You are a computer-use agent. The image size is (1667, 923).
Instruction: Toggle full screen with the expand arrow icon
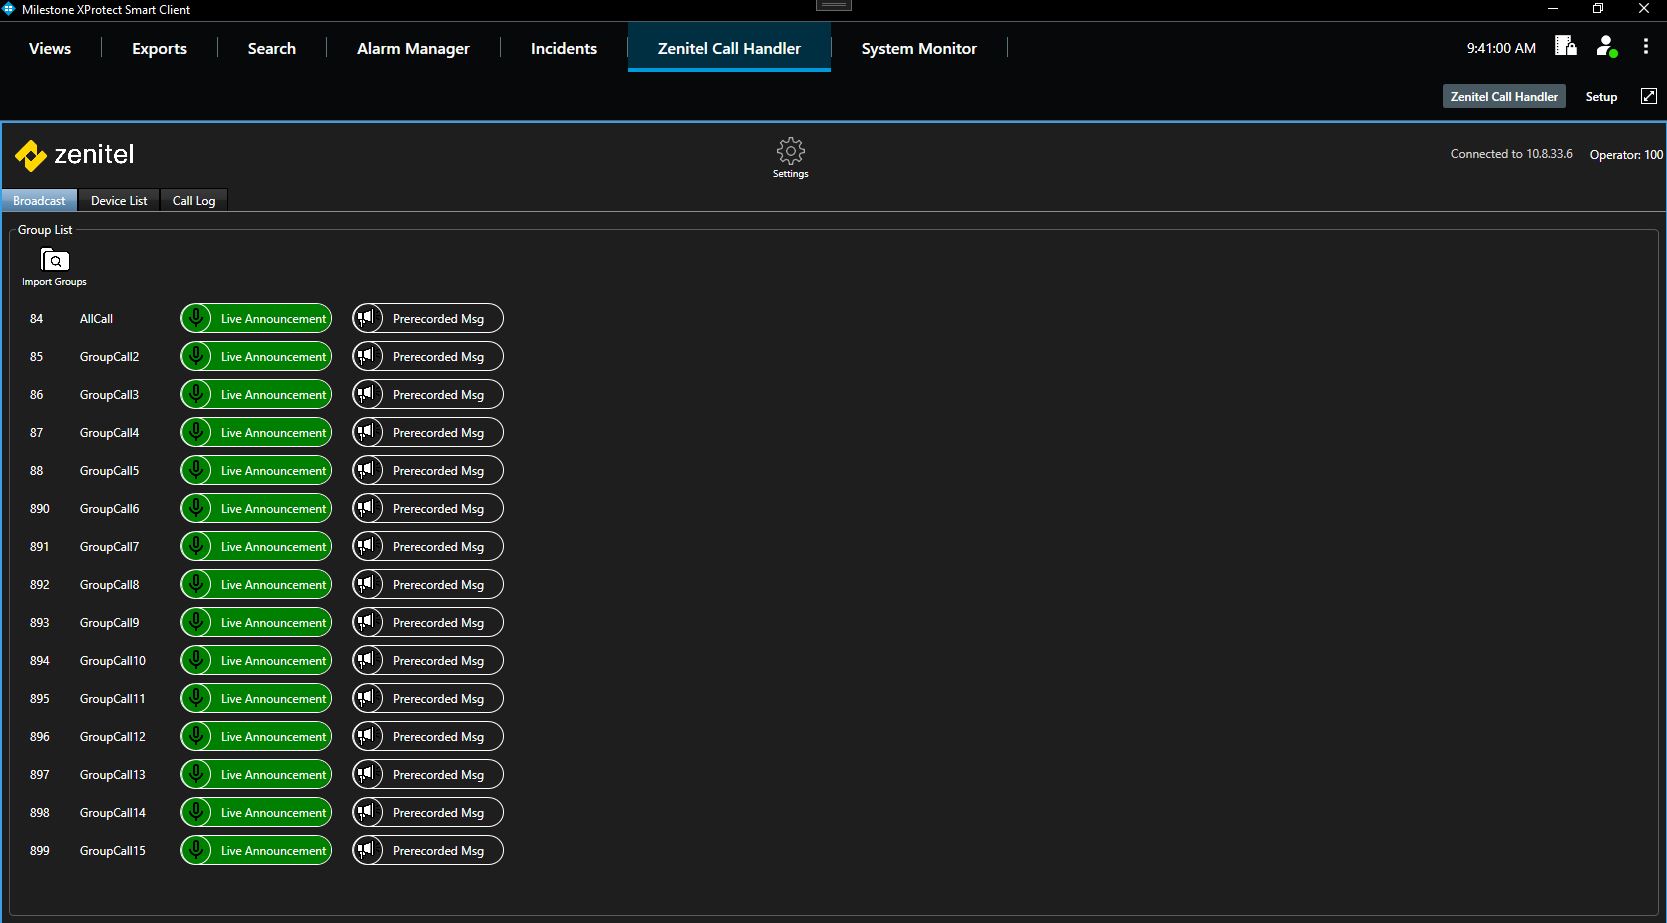tap(1649, 96)
